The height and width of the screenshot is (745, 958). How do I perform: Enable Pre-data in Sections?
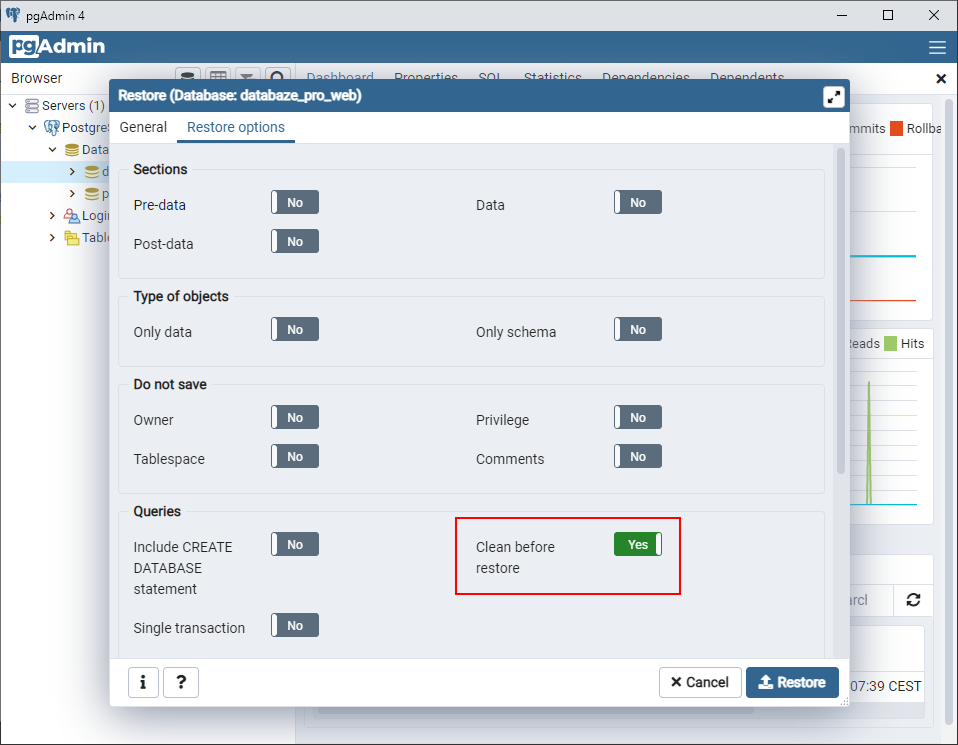pyautogui.click(x=294, y=202)
